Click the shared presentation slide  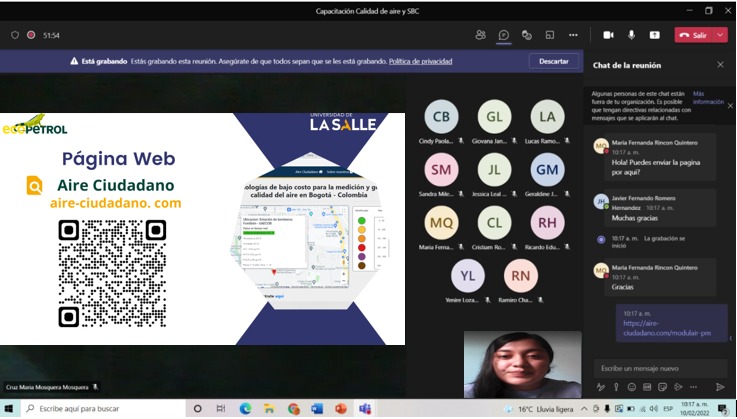[x=202, y=229]
